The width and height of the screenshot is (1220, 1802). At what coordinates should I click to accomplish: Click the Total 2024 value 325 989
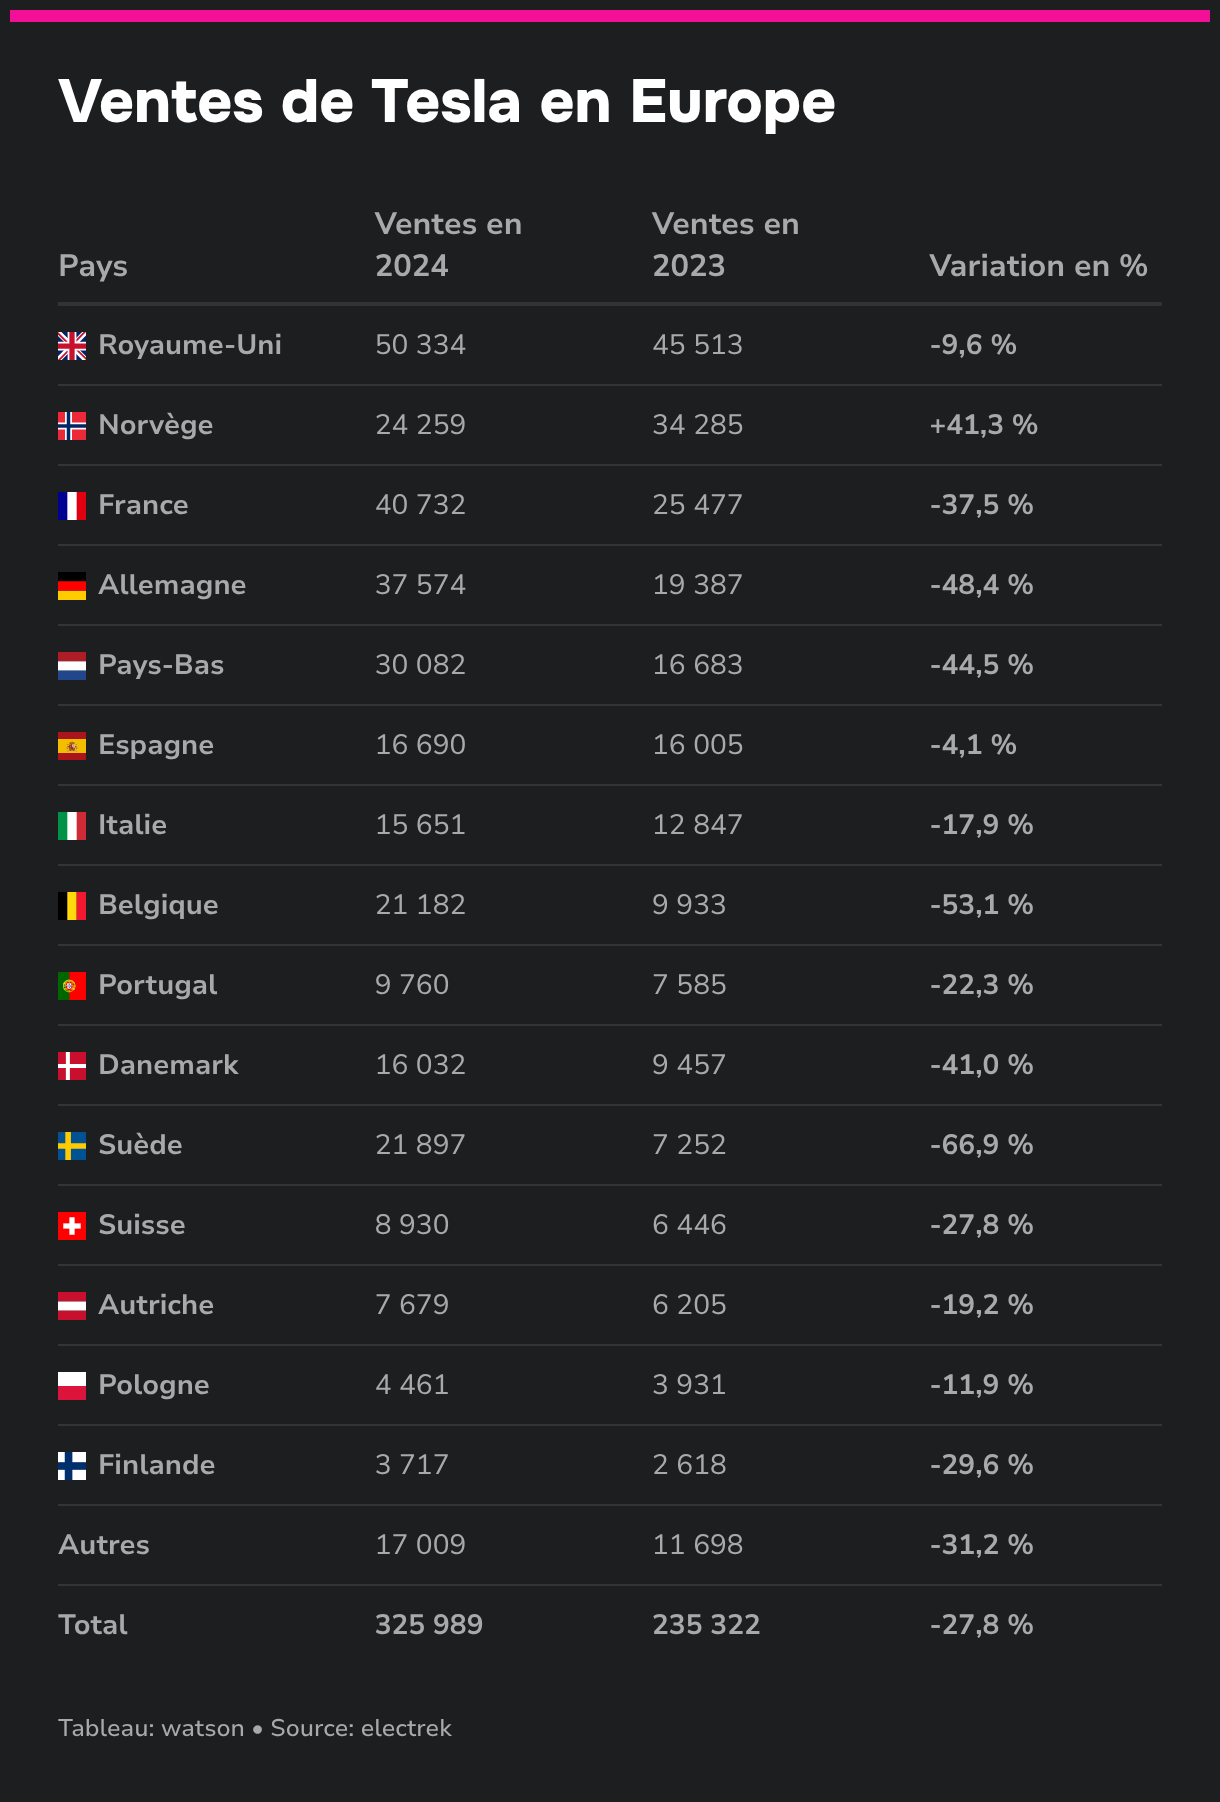[429, 1625]
